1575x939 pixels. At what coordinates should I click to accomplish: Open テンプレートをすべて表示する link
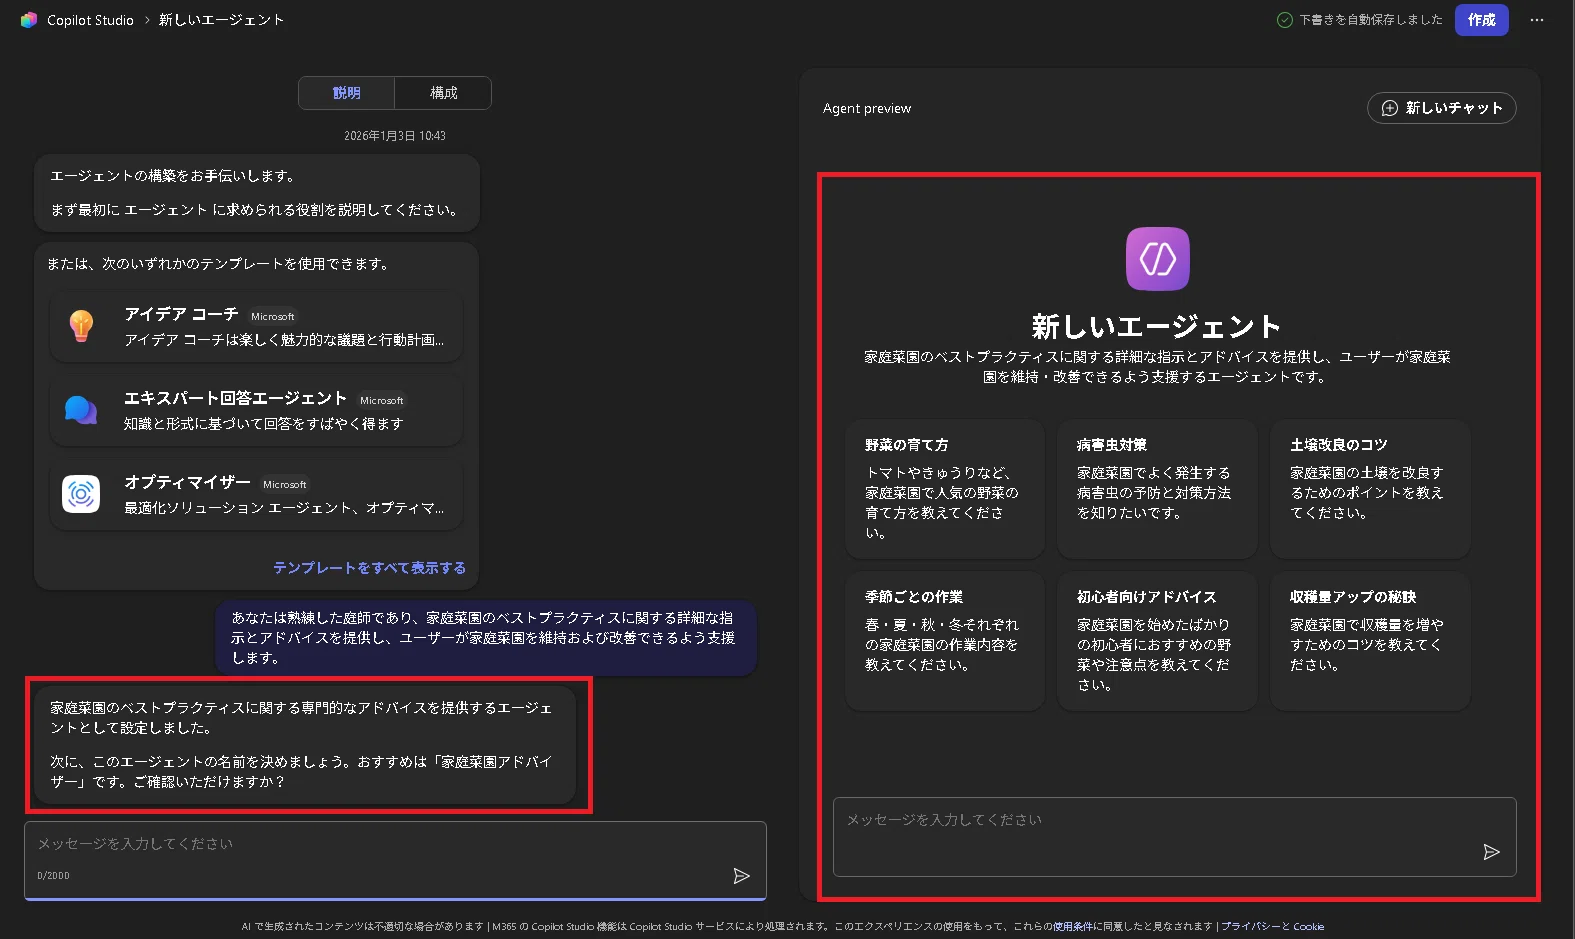point(369,568)
